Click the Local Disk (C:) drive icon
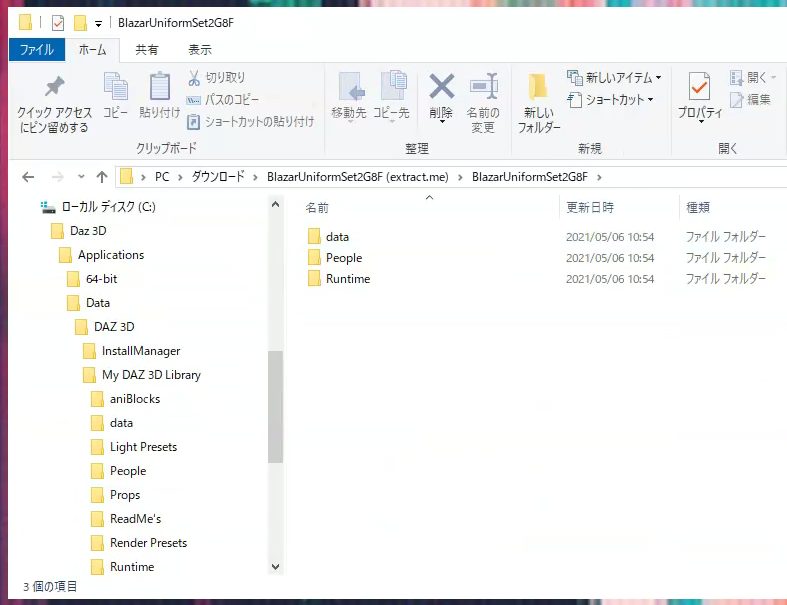 (48, 207)
